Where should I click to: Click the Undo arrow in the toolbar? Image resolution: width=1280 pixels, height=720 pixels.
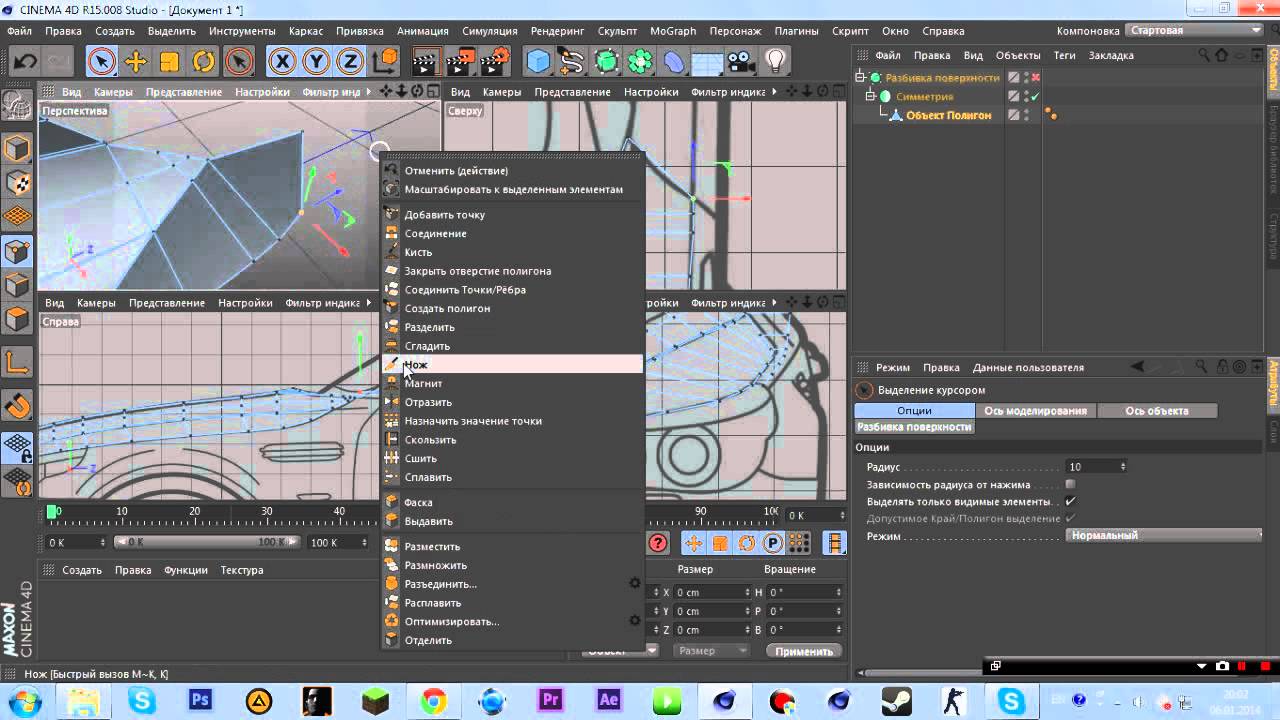(x=24, y=62)
